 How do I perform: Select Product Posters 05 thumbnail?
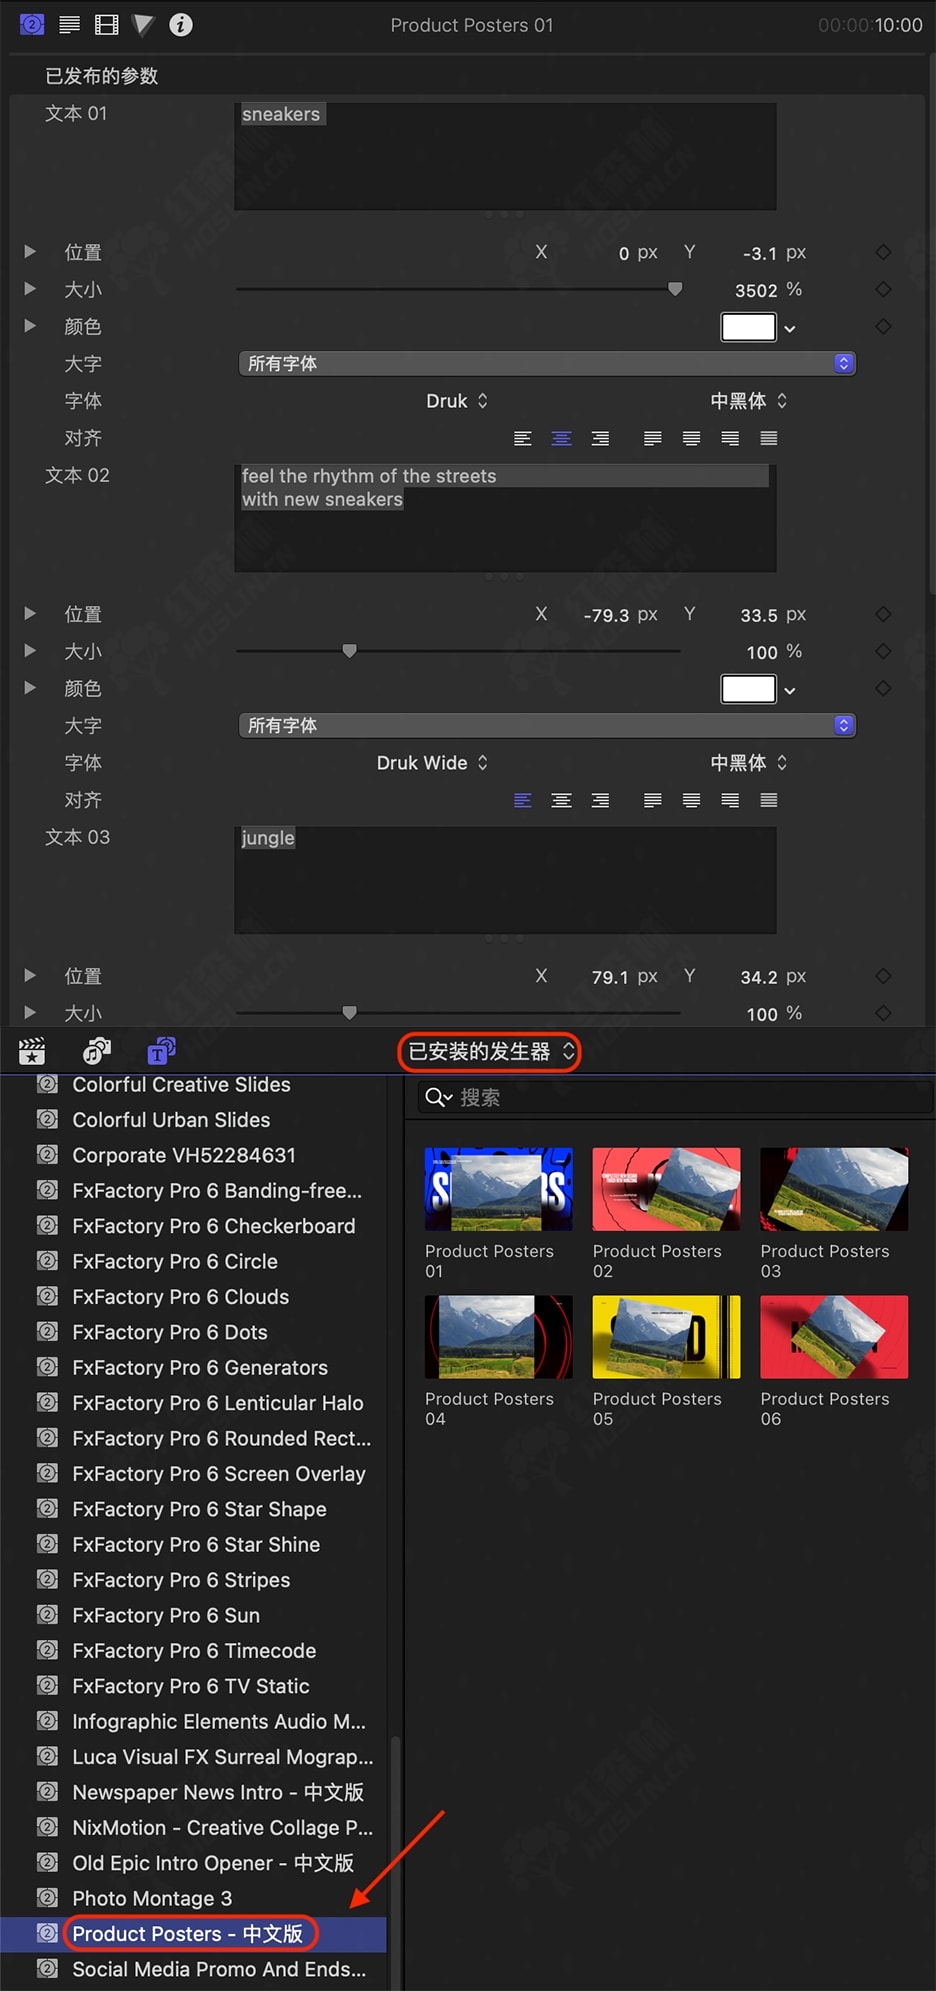point(667,1337)
